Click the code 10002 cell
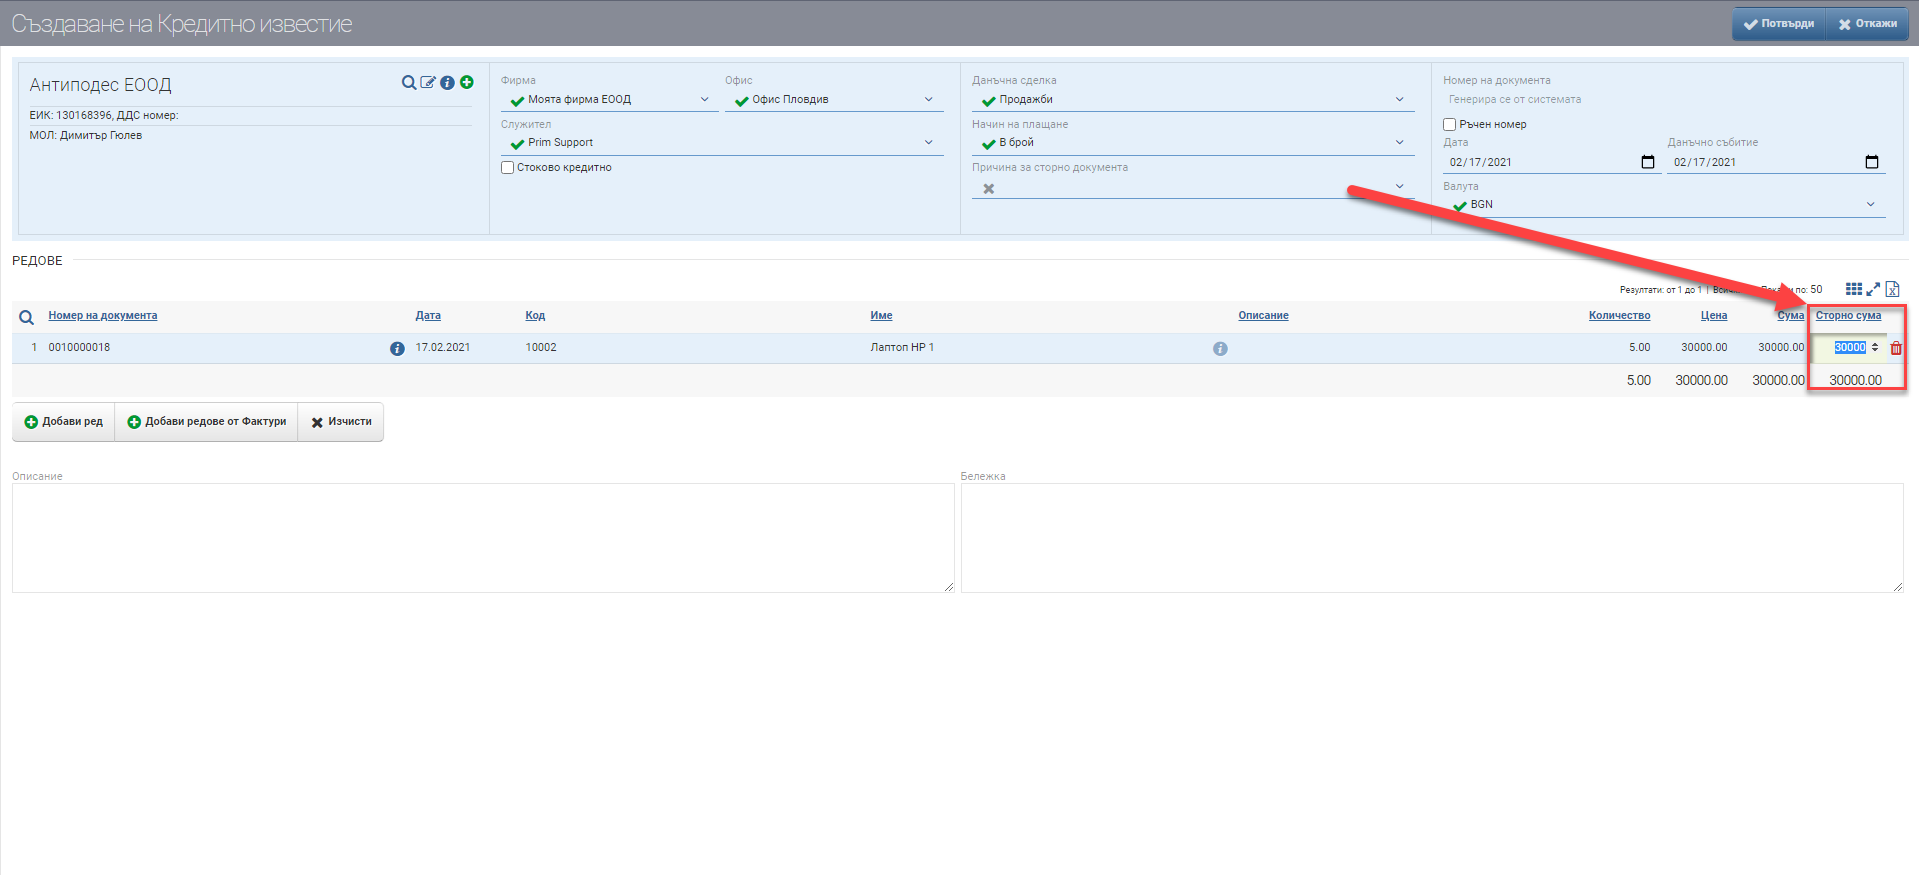1919x875 pixels. (541, 348)
